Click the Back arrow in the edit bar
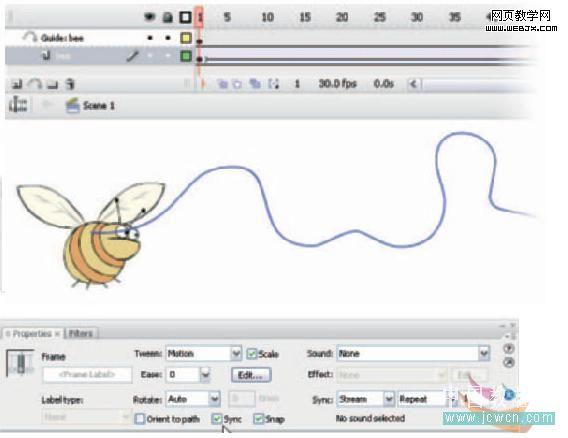The width and height of the screenshot is (568, 438). (x=46, y=105)
